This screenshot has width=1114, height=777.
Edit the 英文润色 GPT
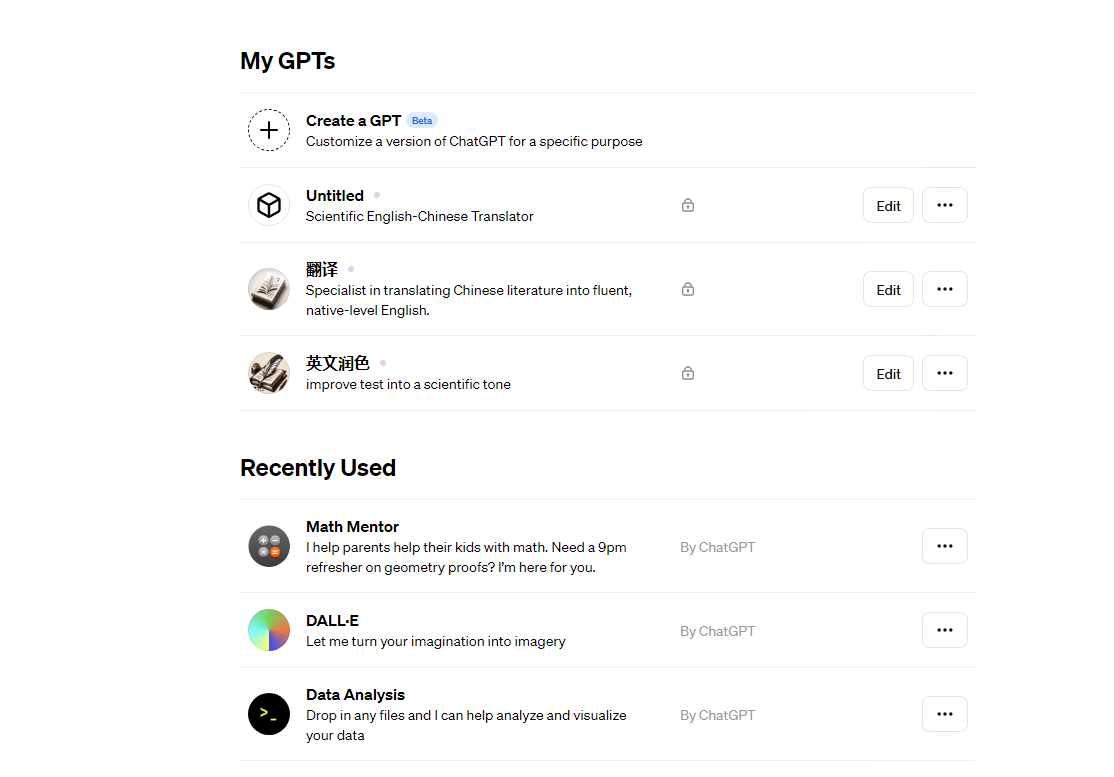click(x=888, y=373)
